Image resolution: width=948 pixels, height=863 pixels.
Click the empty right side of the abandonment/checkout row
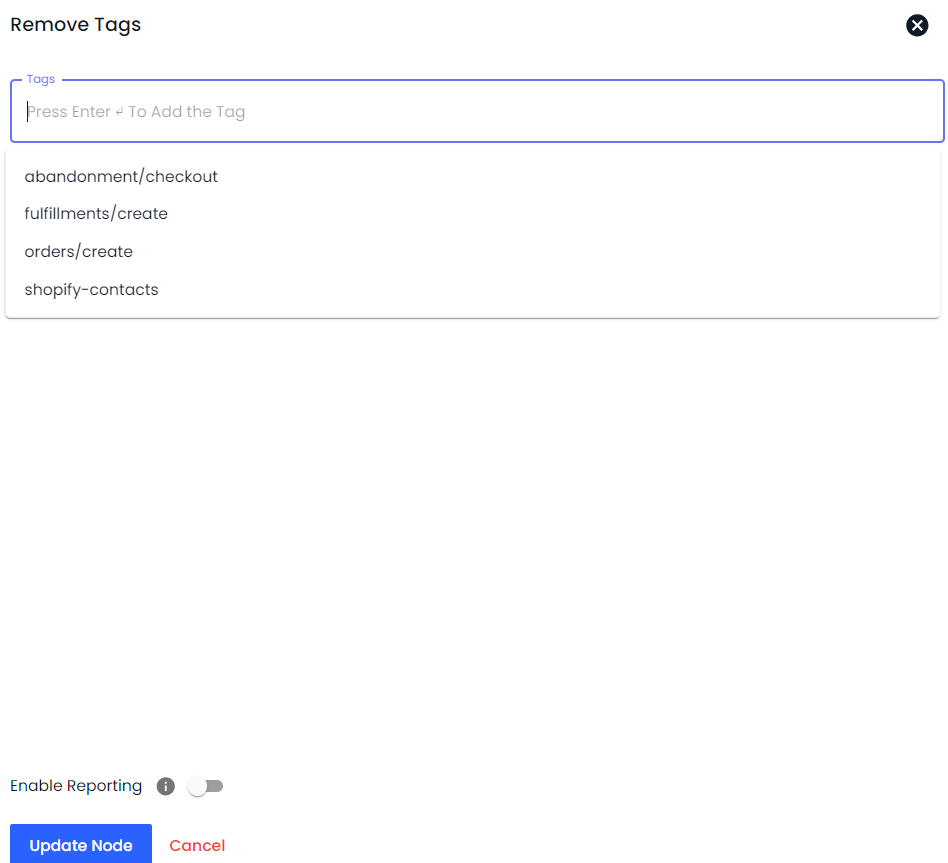point(700,177)
